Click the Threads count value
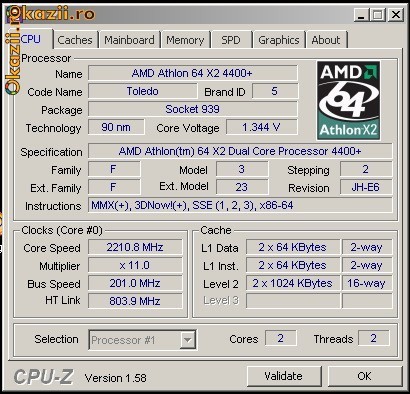 pyautogui.click(x=374, y=338)
